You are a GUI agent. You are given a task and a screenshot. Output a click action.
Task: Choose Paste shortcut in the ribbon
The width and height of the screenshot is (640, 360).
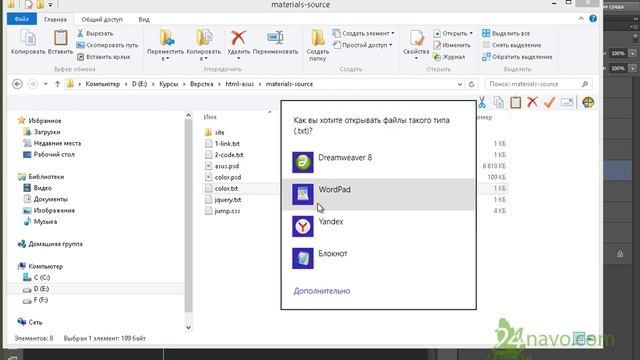tap(104, 57)
